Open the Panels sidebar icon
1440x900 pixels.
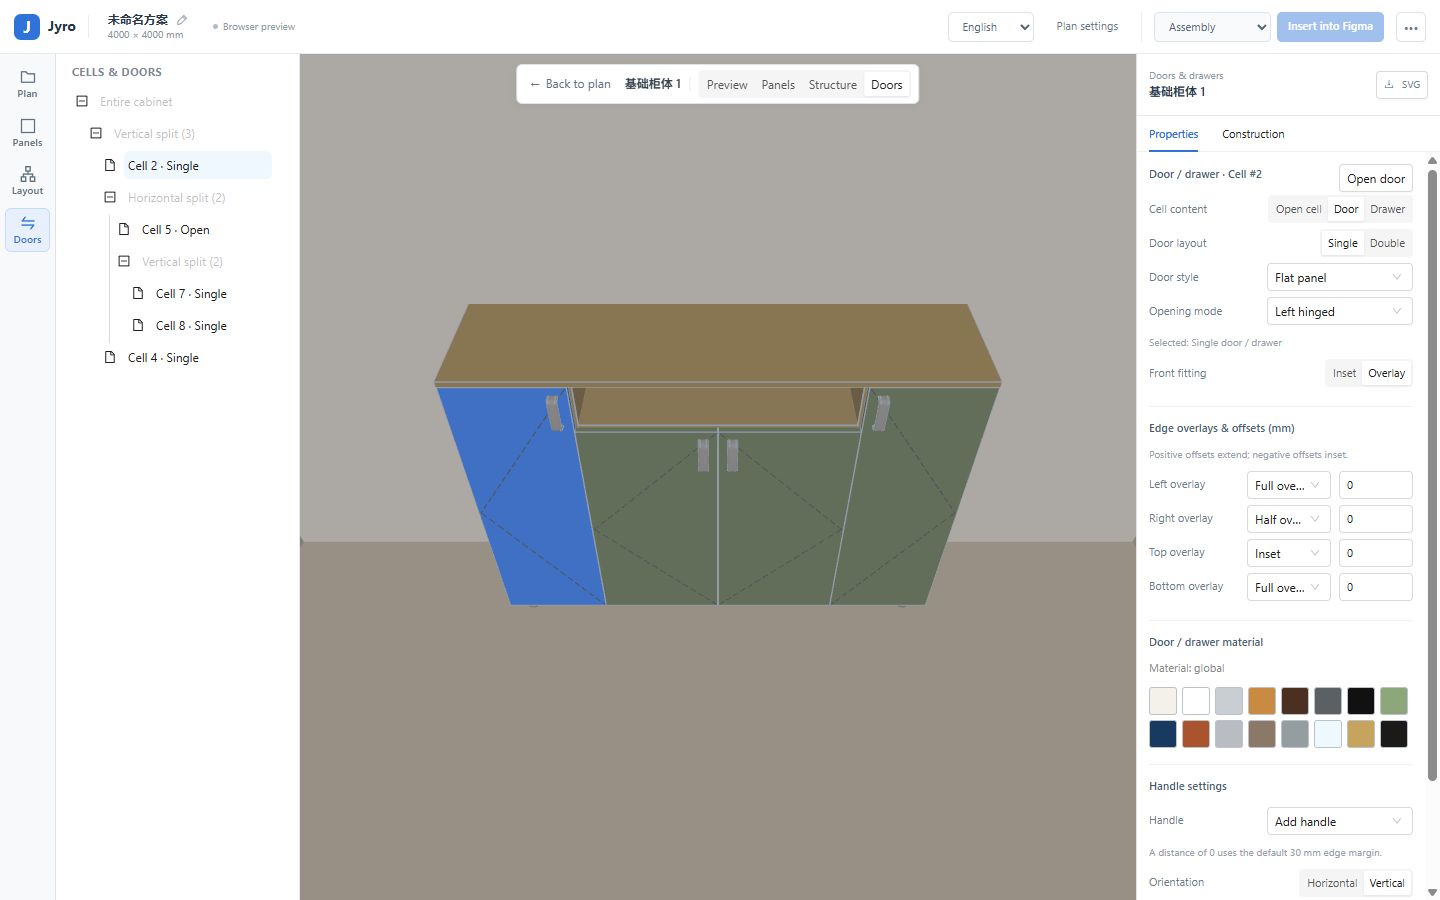(27, 133)
